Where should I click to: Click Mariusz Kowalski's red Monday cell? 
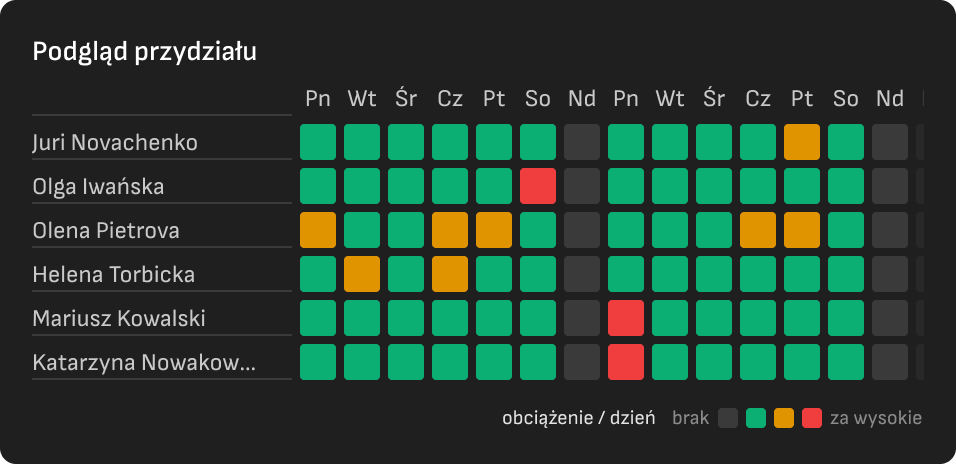click(x=626, y=318)
